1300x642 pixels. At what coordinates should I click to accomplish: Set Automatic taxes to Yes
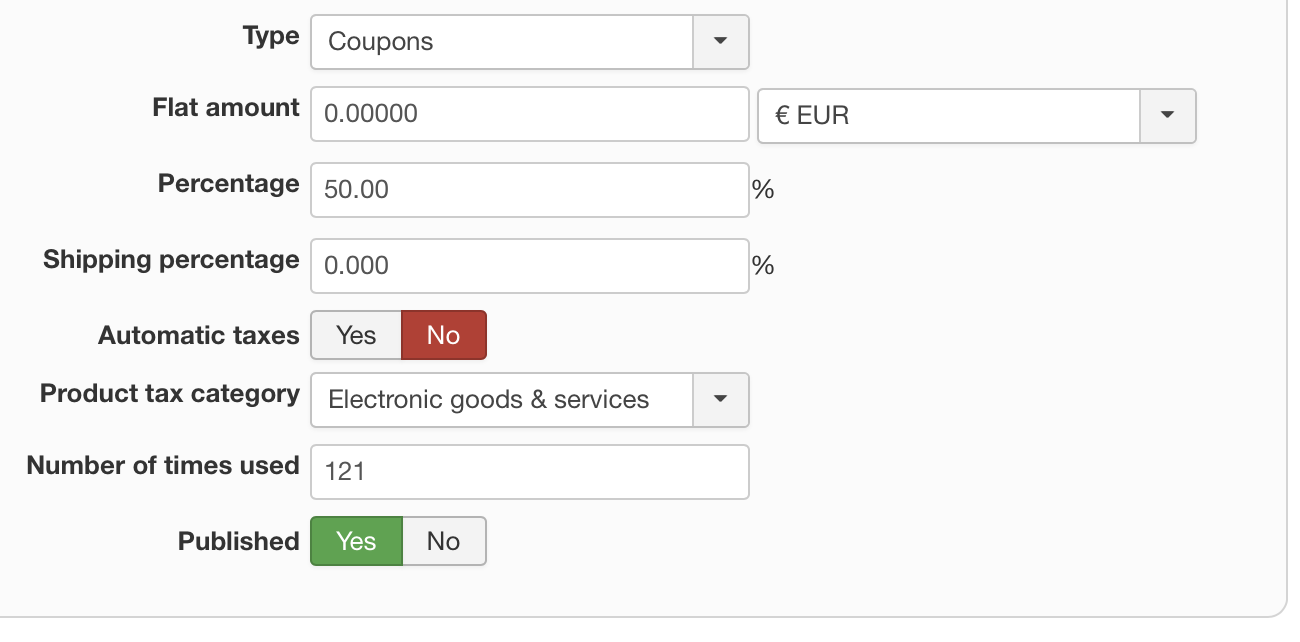[356, 335]
